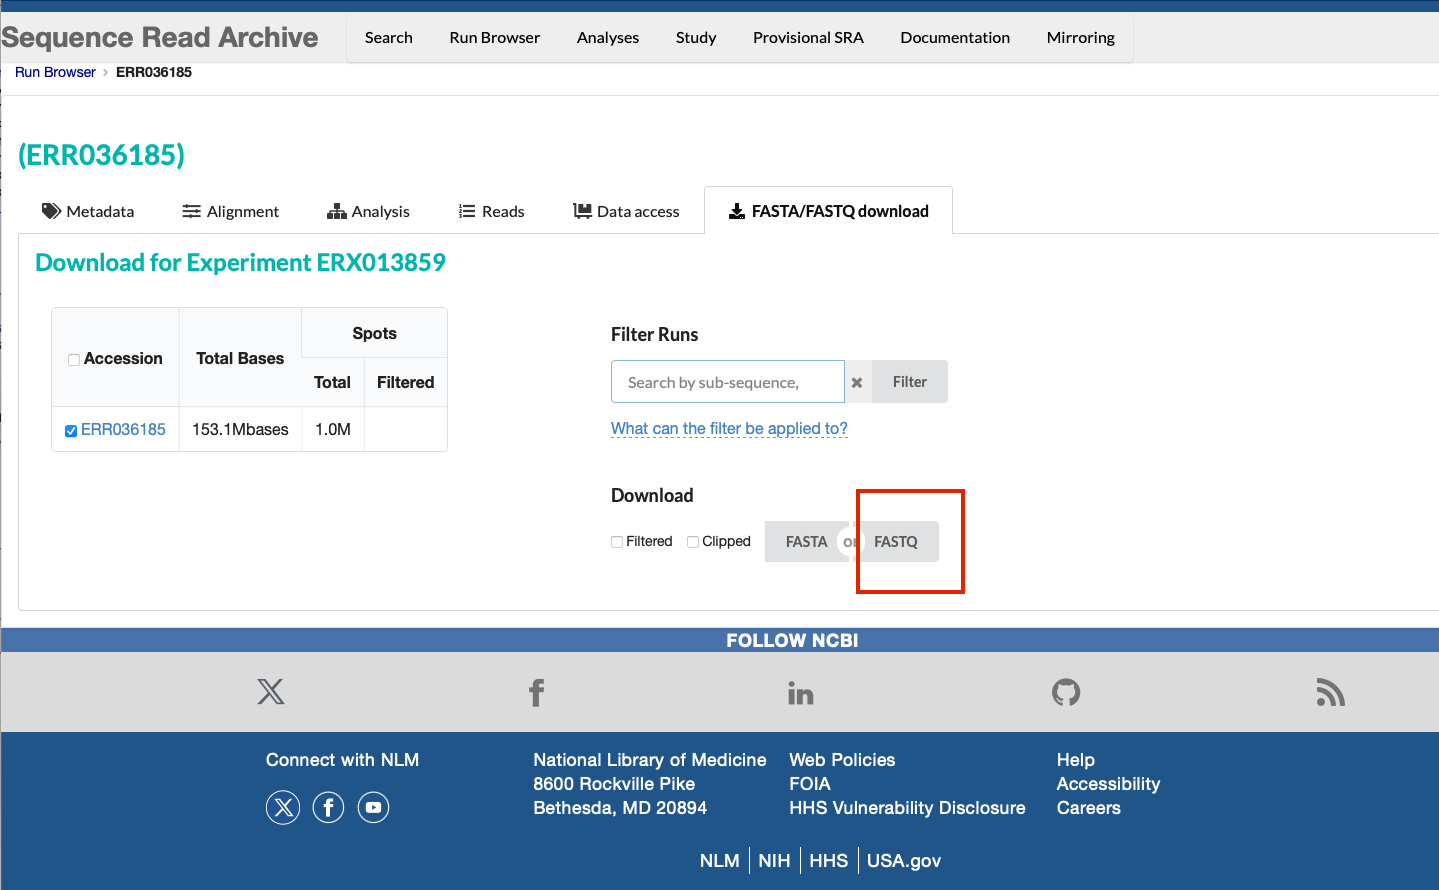Screen dimensions: 1439x890
Task: Focus the Search by sub-sequence field
Action: [727, 382]
